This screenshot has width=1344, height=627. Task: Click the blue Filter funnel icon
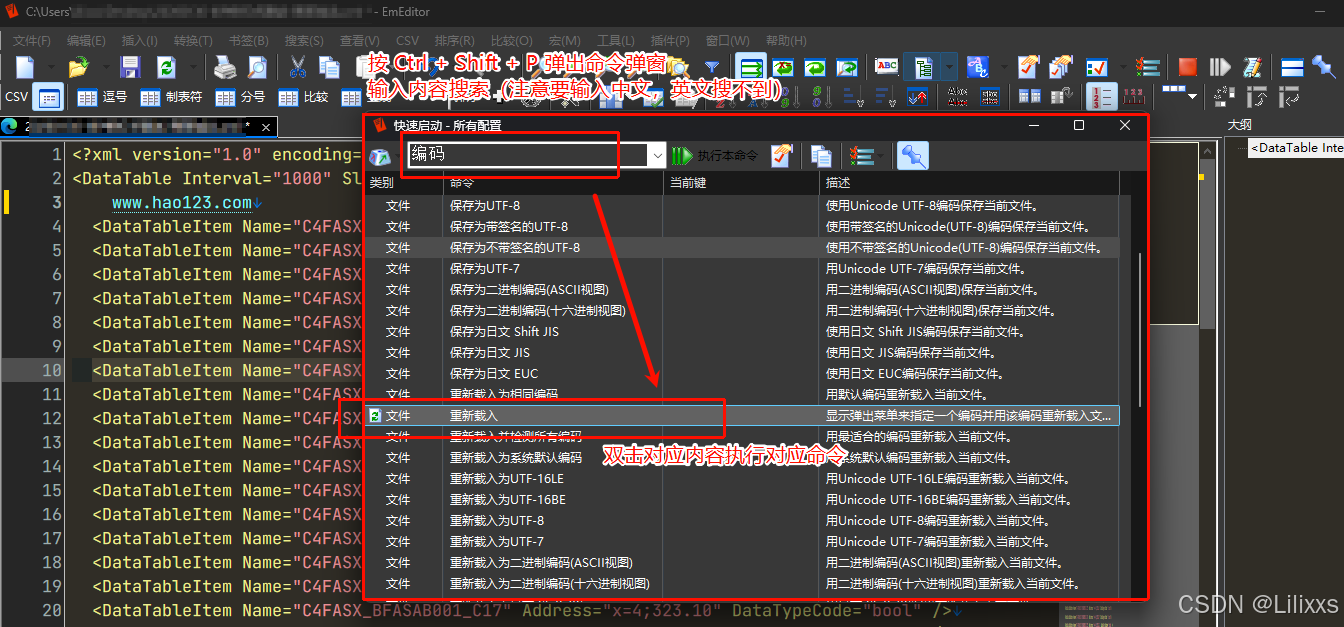pos(711,67)
